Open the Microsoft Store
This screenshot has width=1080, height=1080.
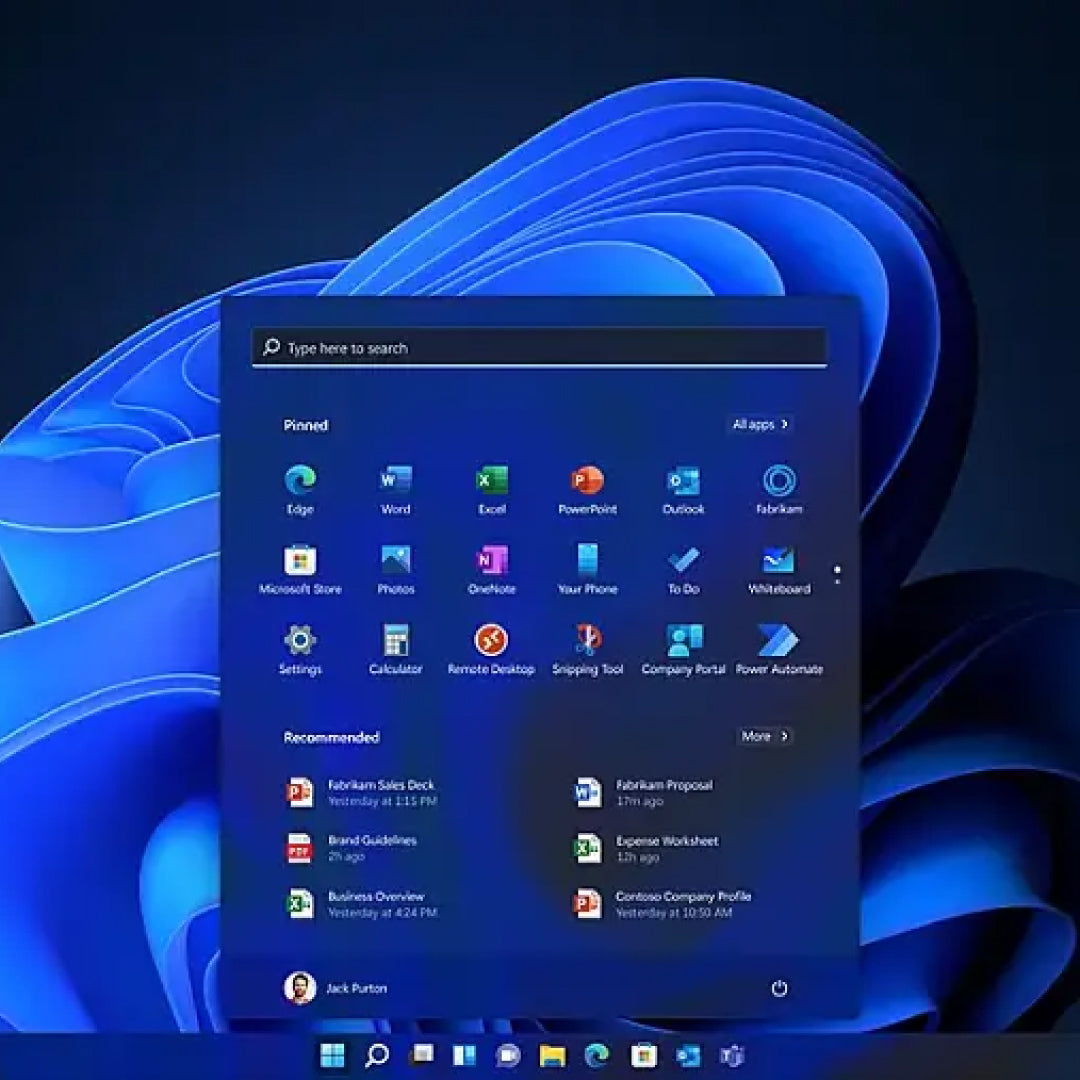coord(300,563)
